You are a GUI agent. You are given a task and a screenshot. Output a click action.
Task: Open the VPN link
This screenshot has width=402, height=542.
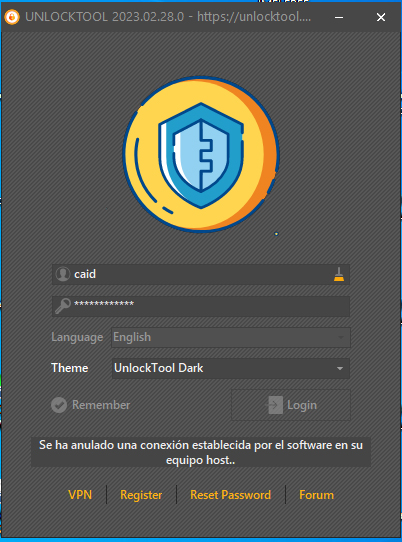(80, 495)
